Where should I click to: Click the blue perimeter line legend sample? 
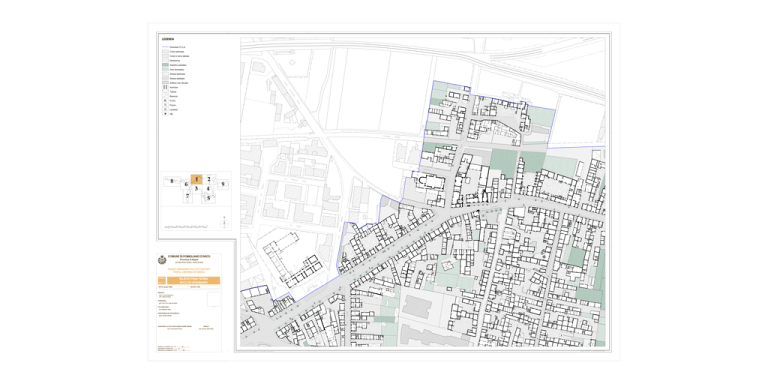coord(166,47)
